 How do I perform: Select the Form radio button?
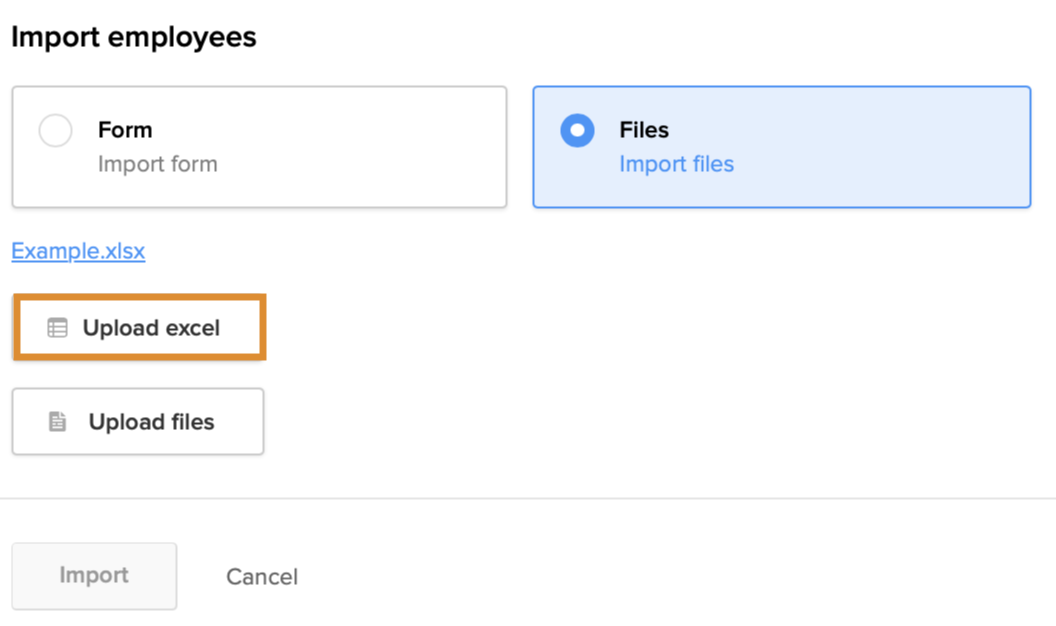55,131
